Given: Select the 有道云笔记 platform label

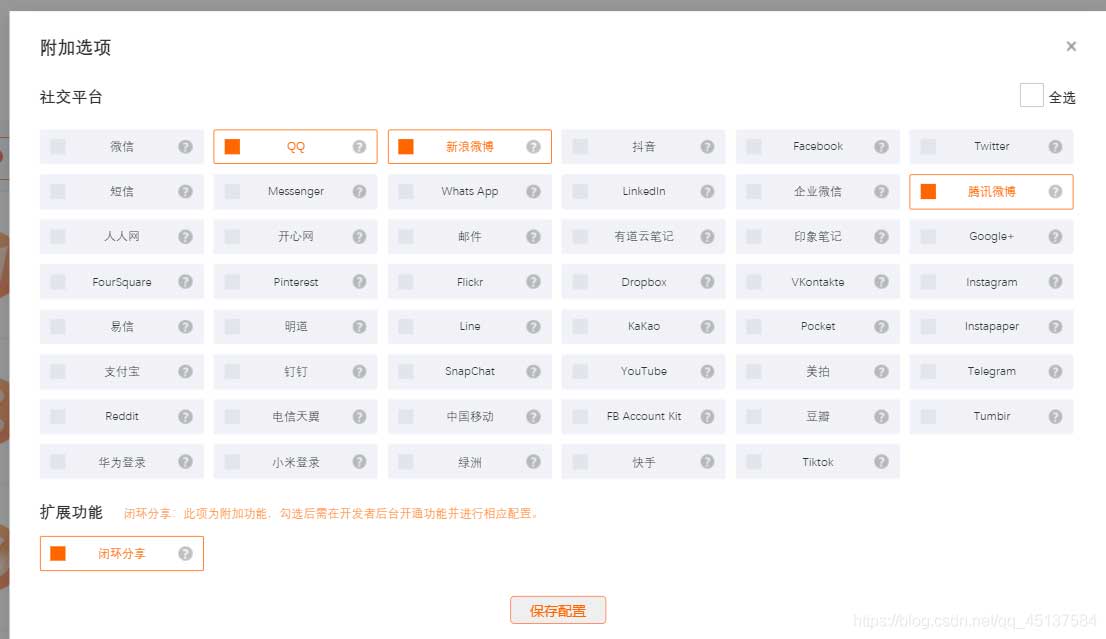Looking at the screenshot, I should tap(643, 236).
